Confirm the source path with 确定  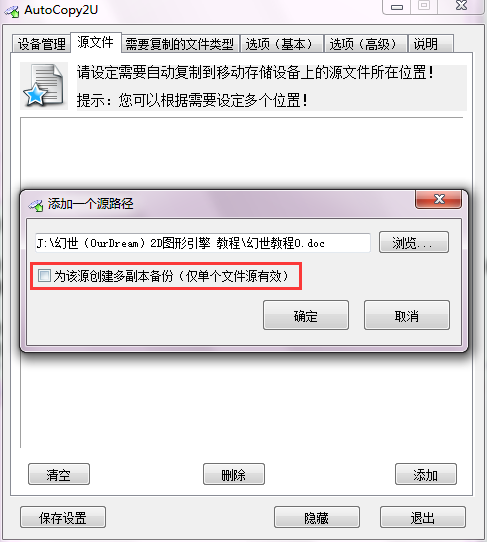[306, 315]
